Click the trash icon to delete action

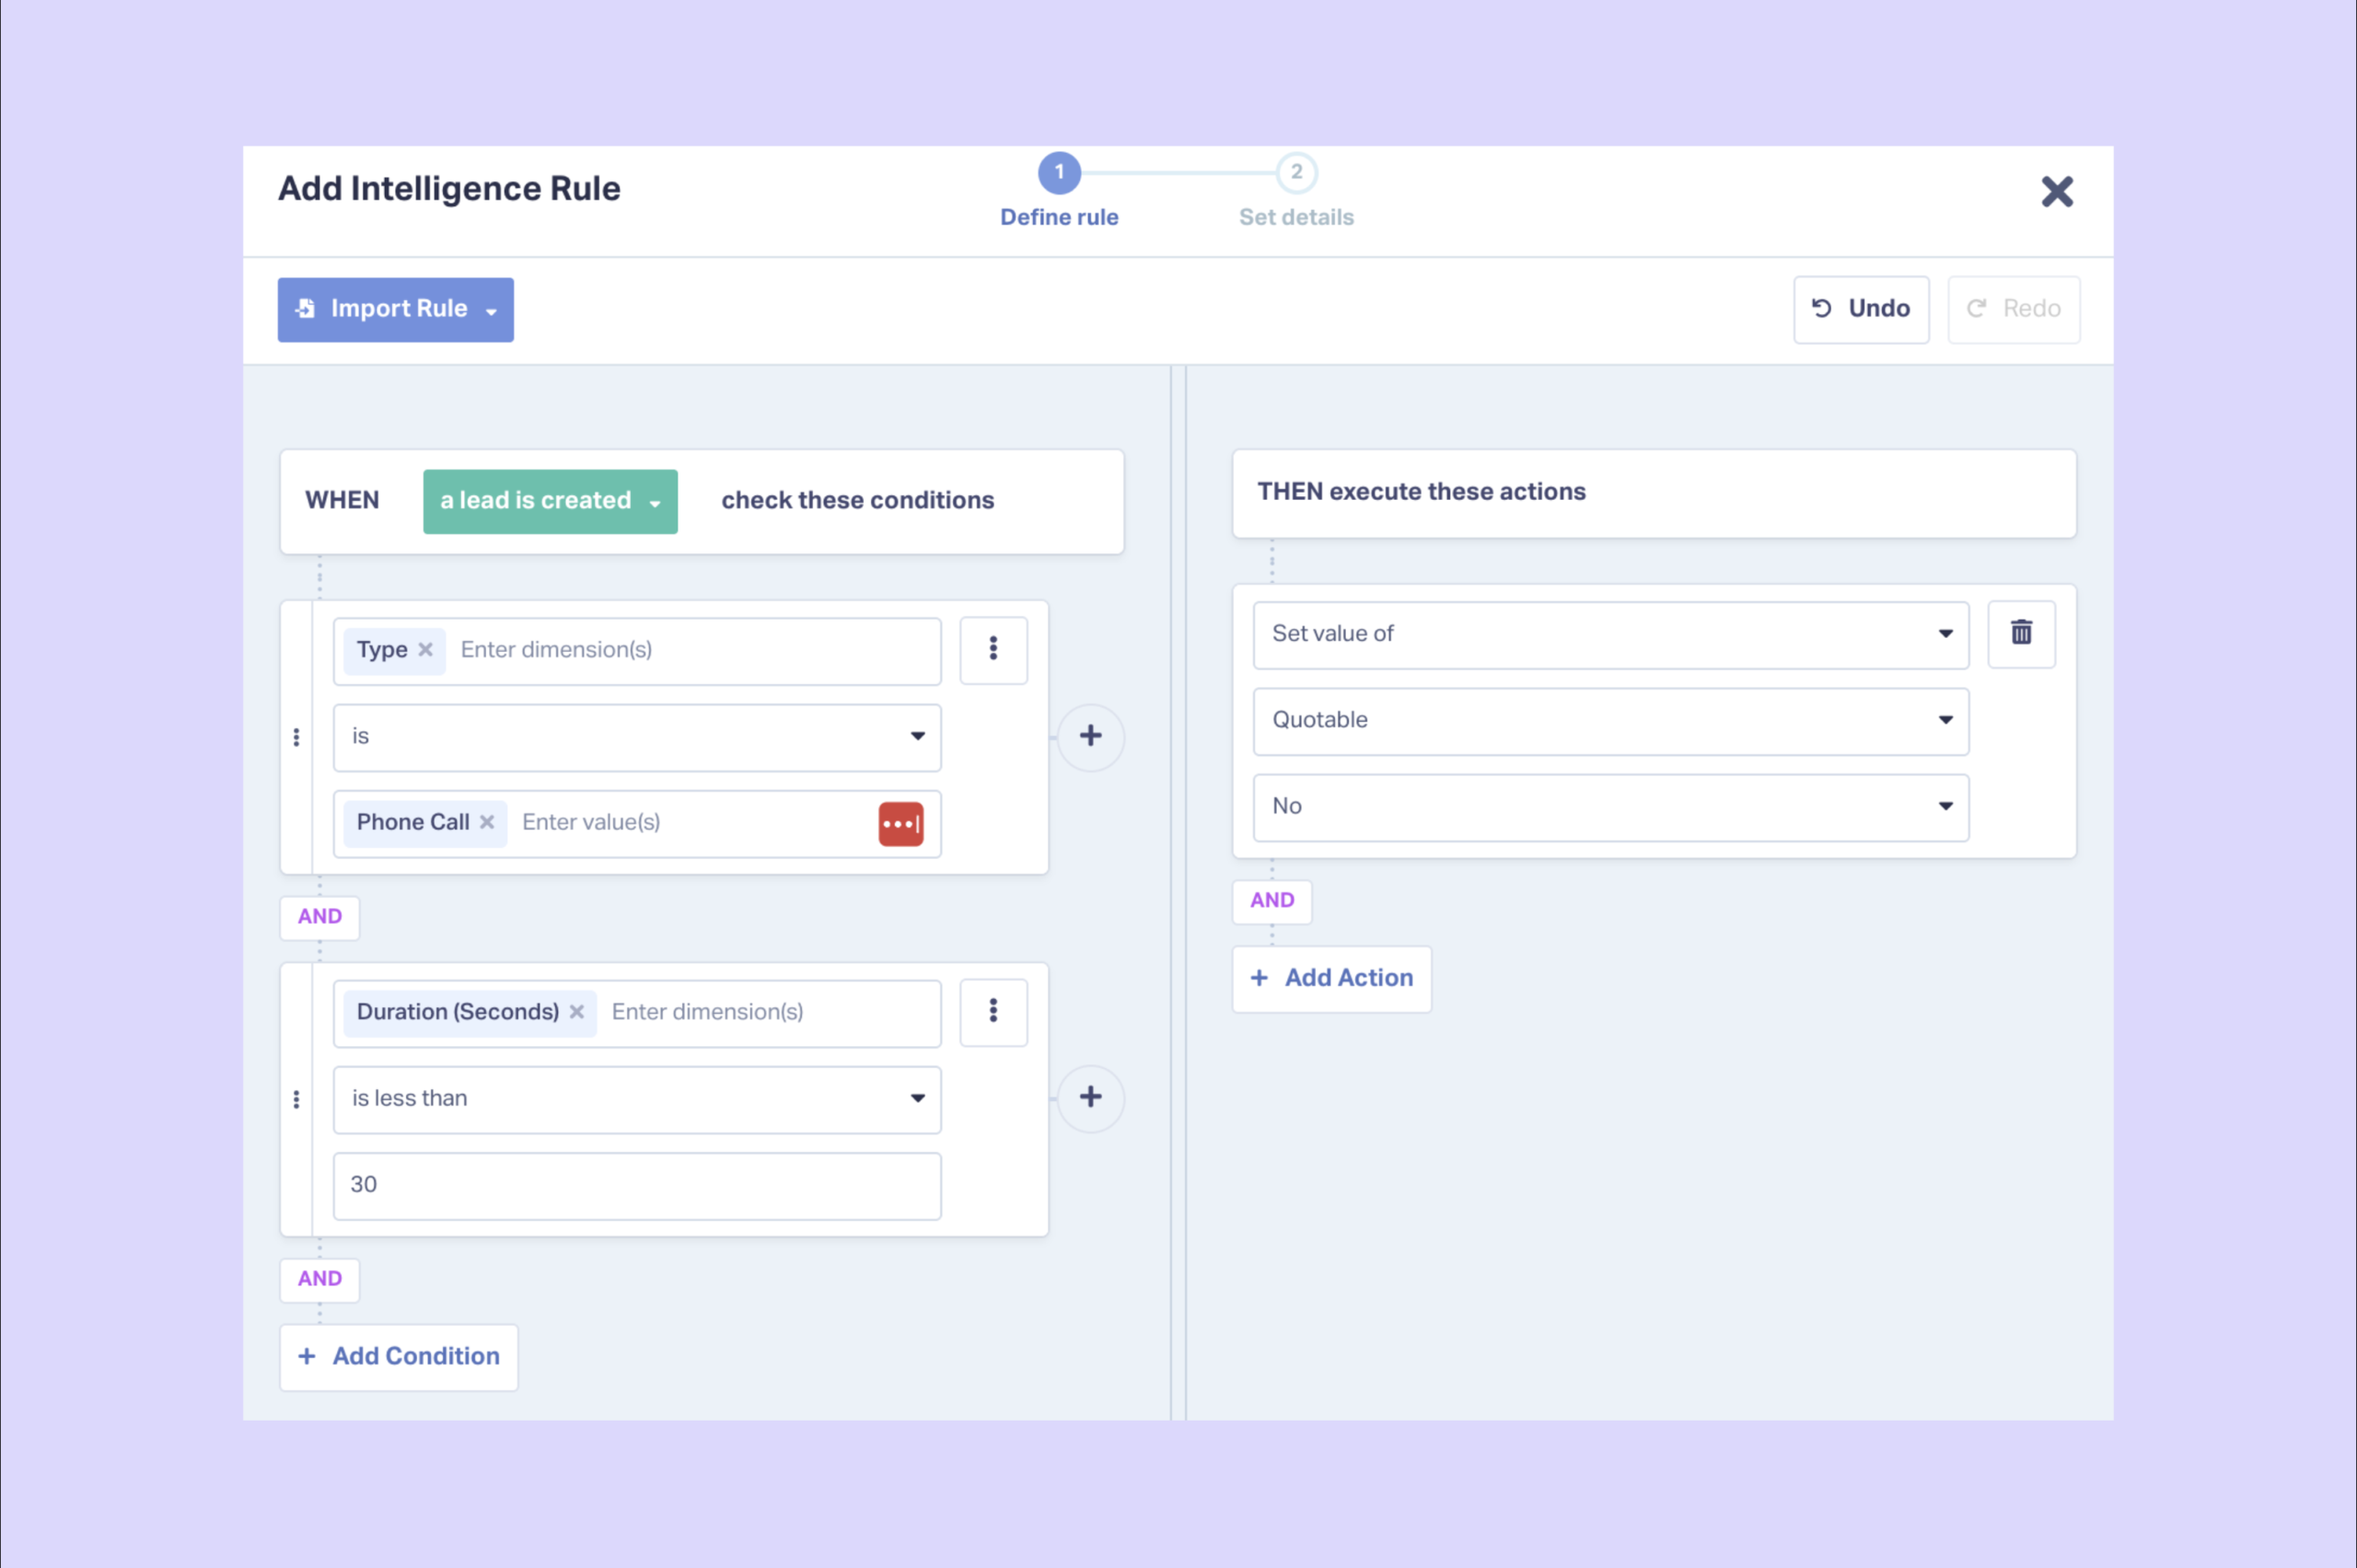(2021, 633)
